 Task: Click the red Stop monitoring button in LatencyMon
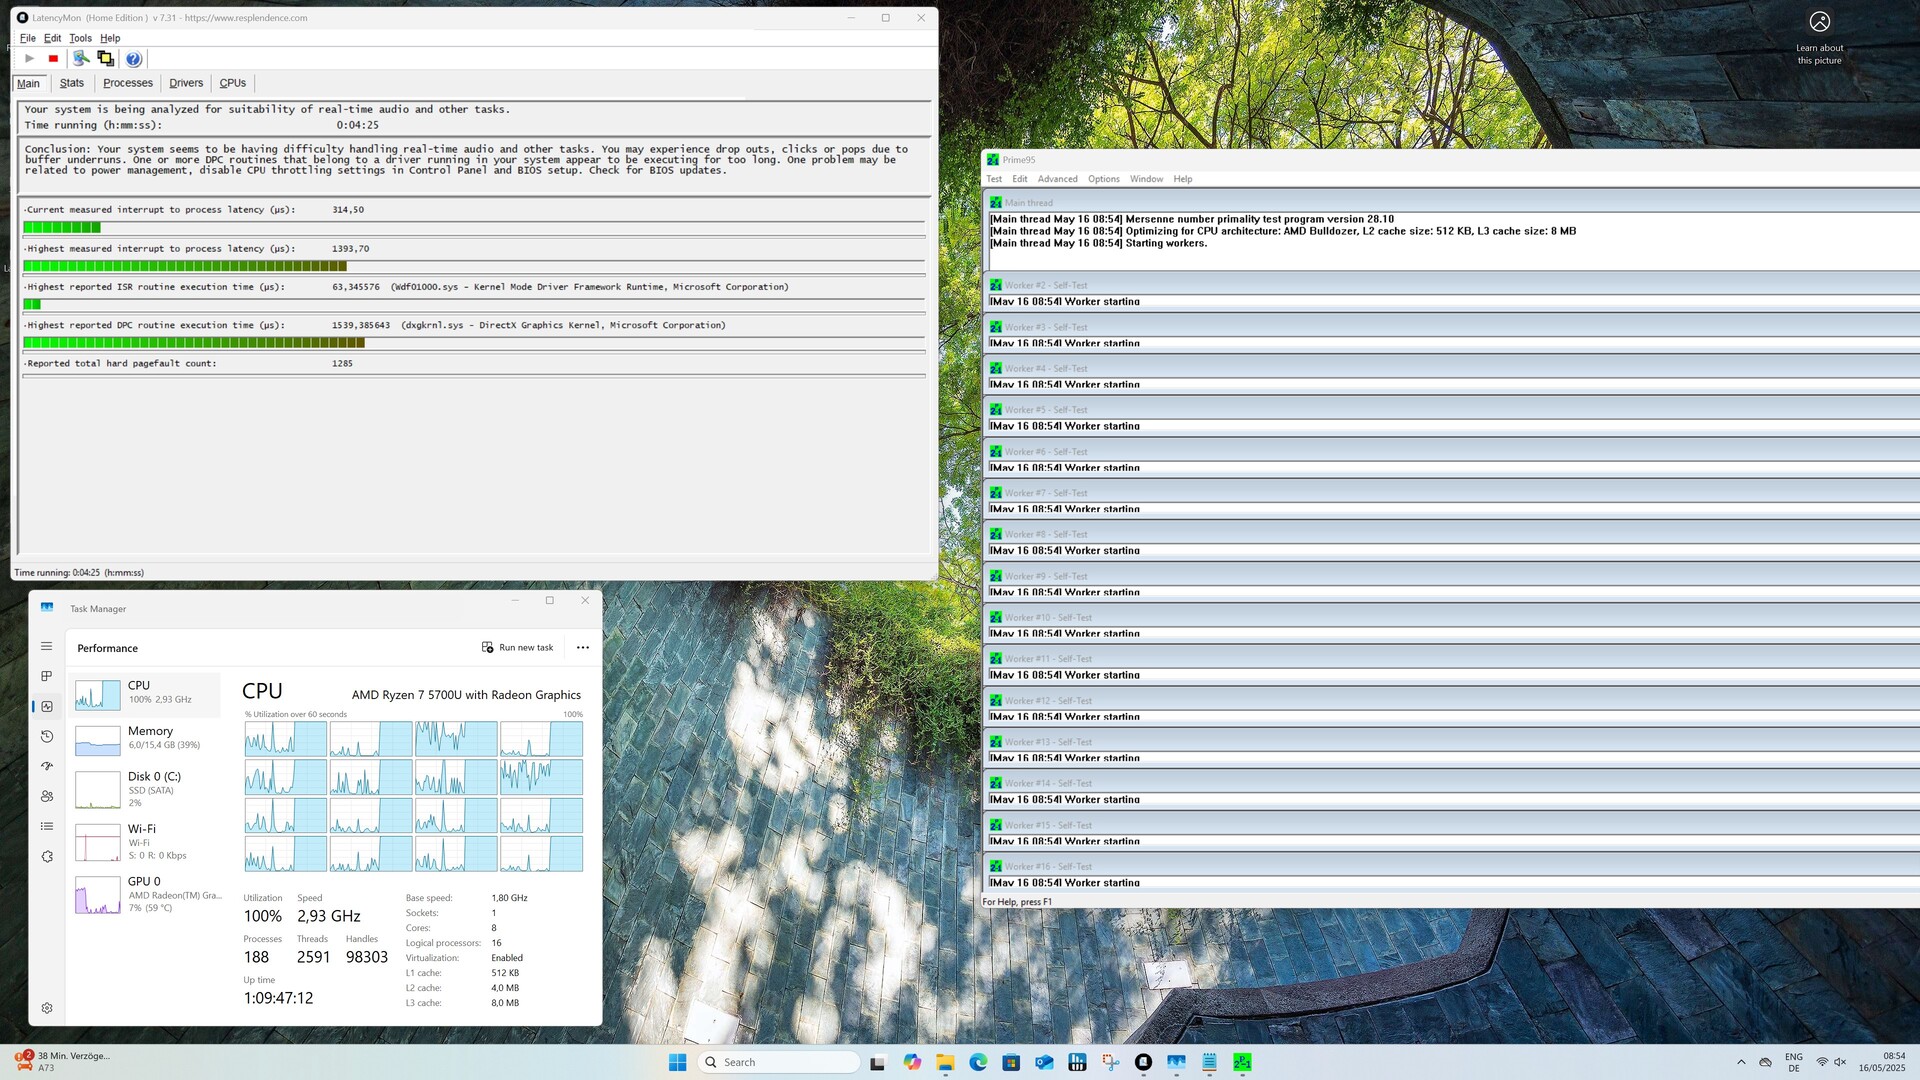click(54, 59)
